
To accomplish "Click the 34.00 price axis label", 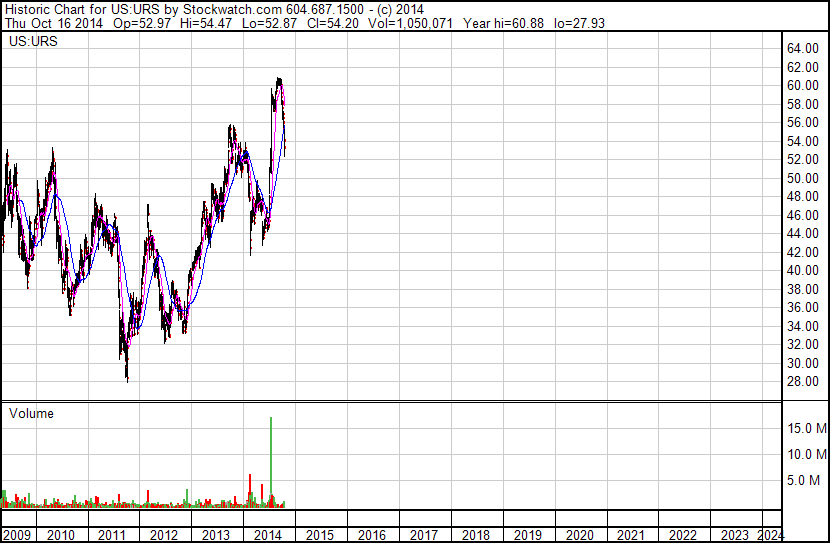I will (x=803, y=326).
